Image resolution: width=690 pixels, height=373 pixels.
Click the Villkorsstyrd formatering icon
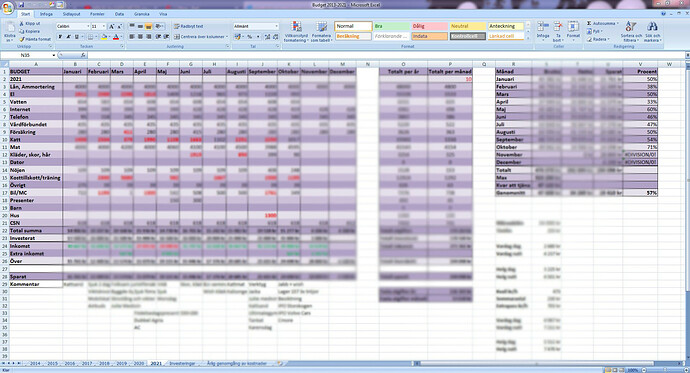click(x=297, y=27)
